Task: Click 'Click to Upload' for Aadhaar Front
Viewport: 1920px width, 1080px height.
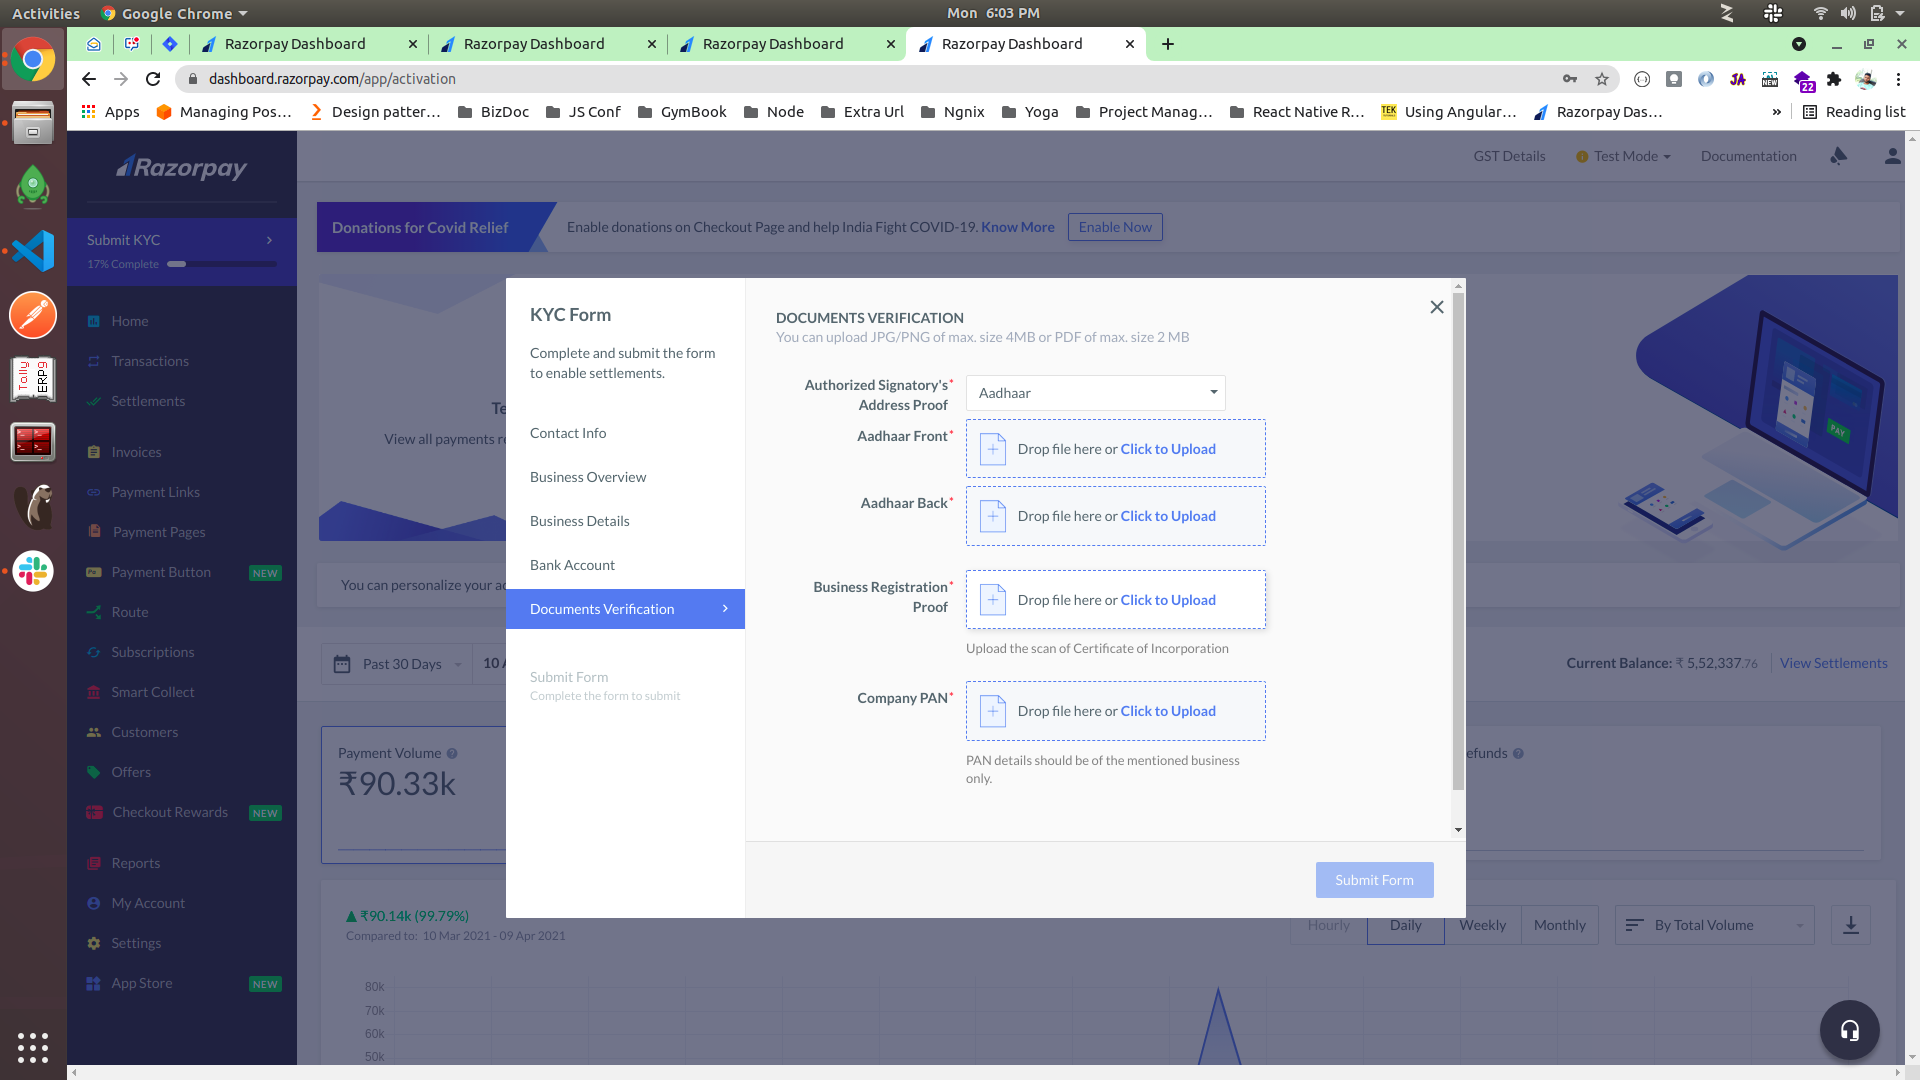Action: [x=1168, y=449]
